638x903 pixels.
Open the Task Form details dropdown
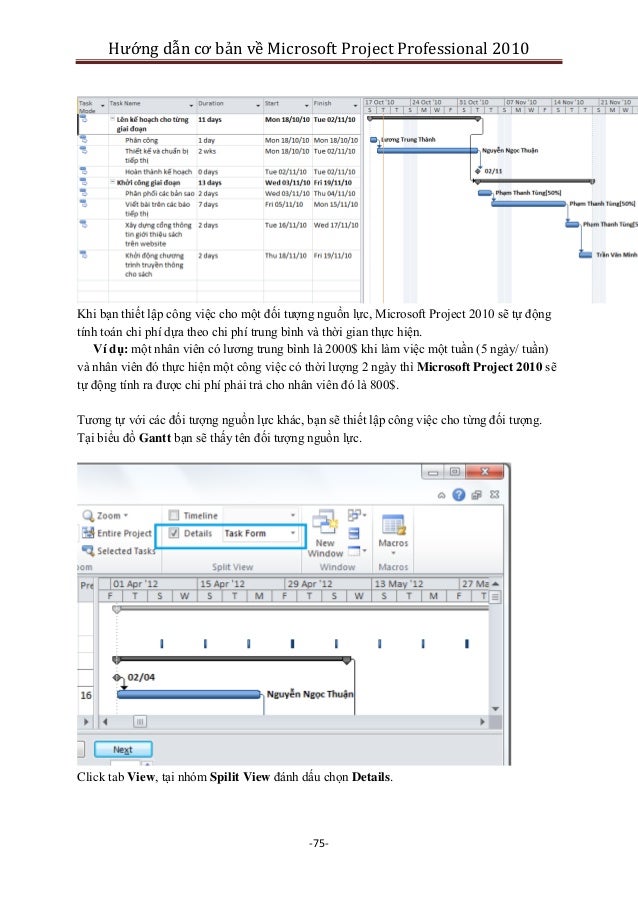(293, 533)
